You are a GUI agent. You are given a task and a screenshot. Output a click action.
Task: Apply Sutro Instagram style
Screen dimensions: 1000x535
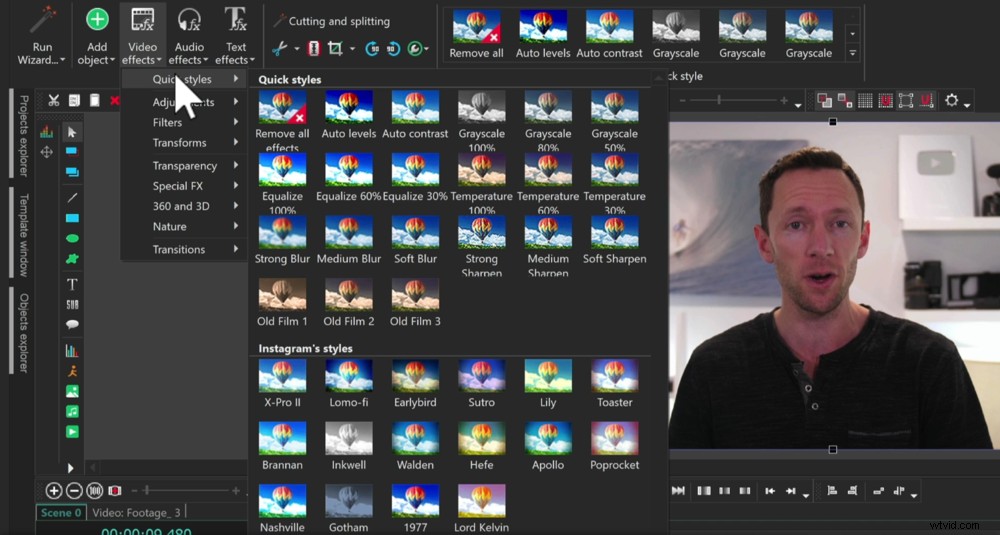[482, 383]
